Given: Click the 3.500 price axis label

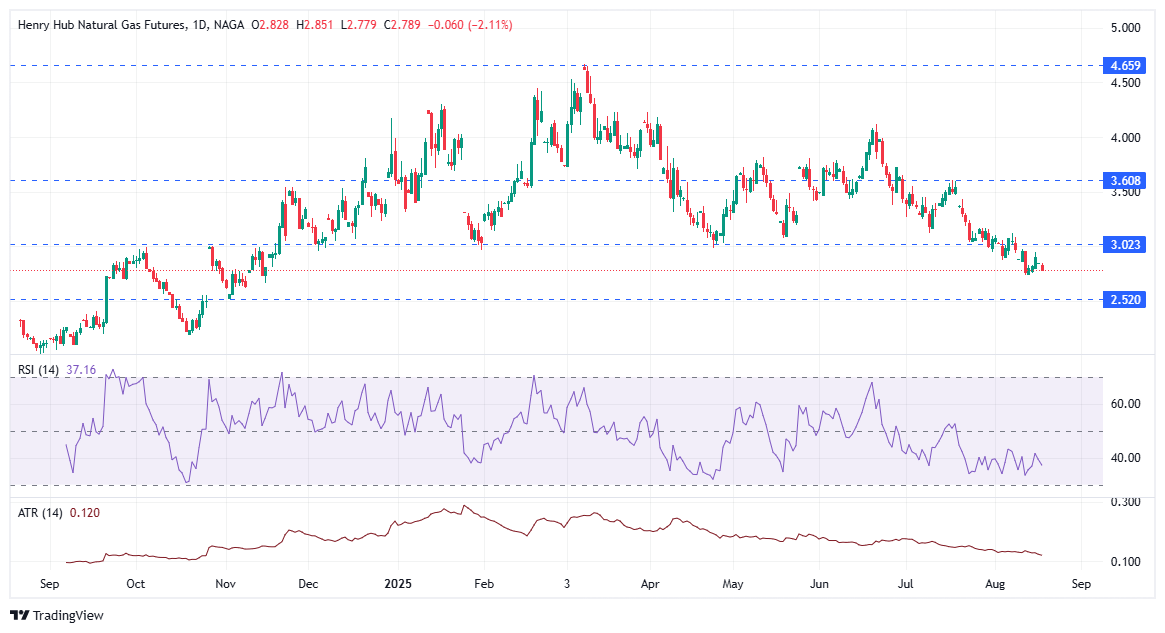Looking at the screenshot, I should point(1126,192).
